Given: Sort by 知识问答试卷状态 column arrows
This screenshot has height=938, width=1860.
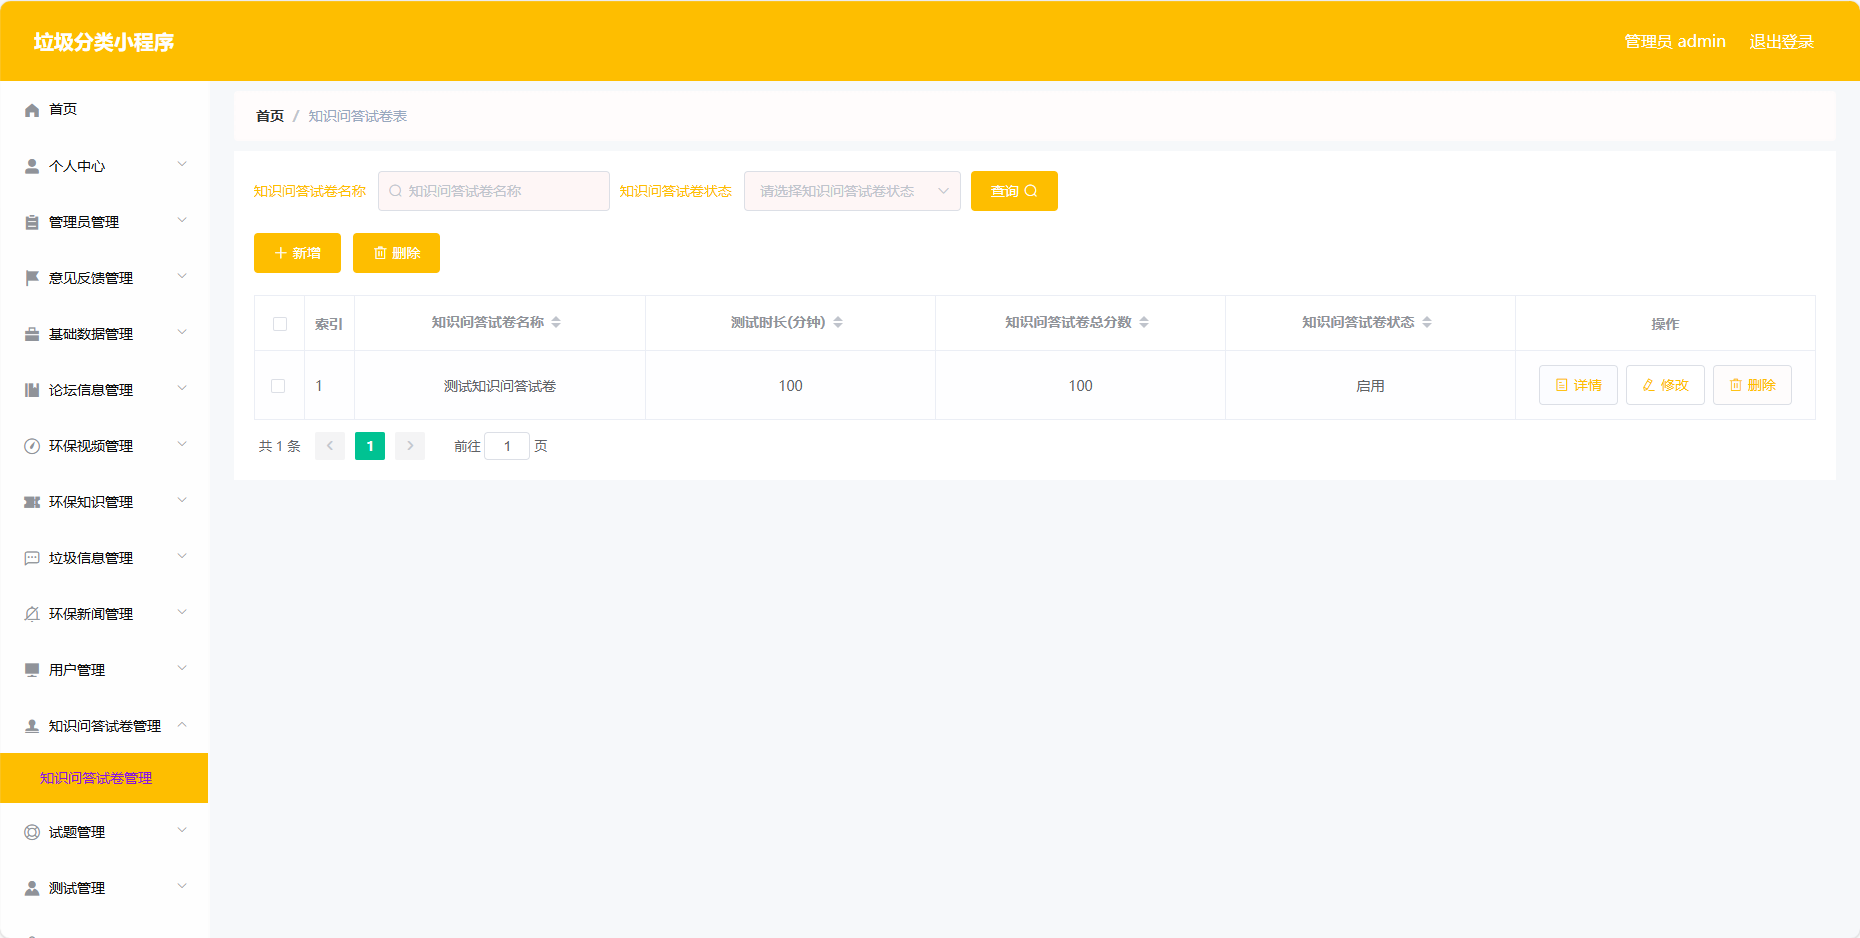Looking at the screenshot, I should pos(1427,322).
